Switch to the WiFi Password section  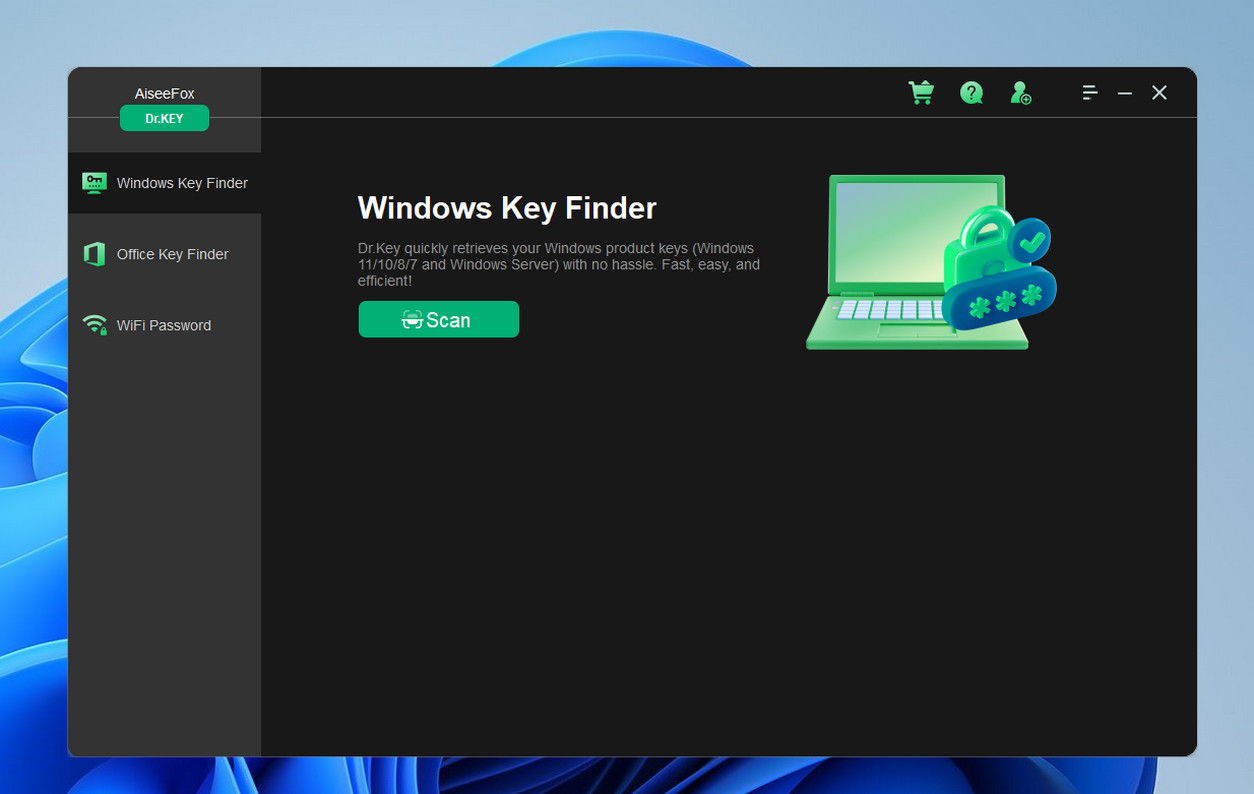coord(164,325)
